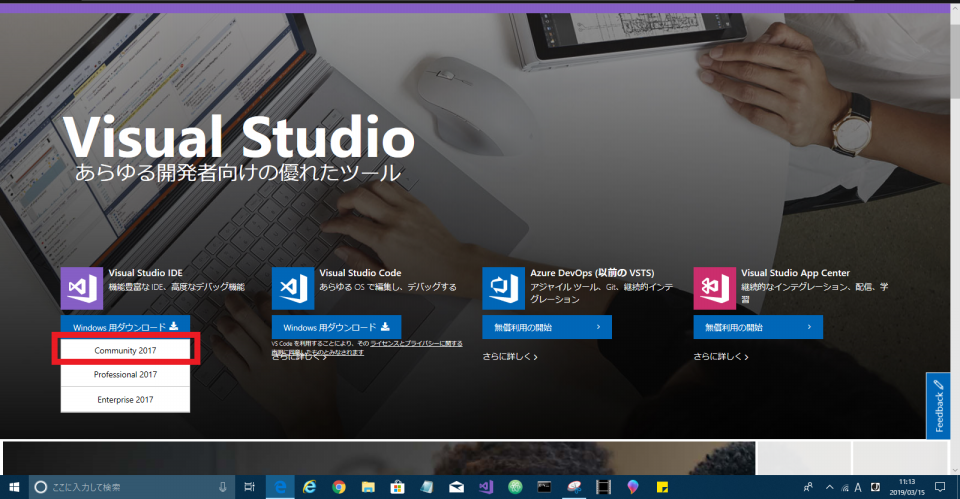Click the Visual Studio Code heading text
The height and width of the screenshot is (499, 960).
(360, 273)
